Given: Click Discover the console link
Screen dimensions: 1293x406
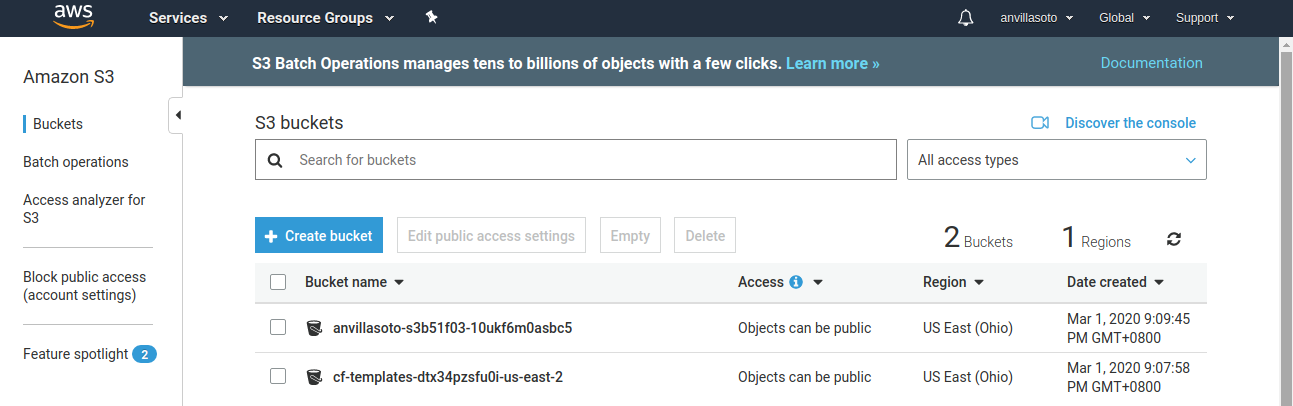Looking at the screenshot, I should (x=1130, y=123).
